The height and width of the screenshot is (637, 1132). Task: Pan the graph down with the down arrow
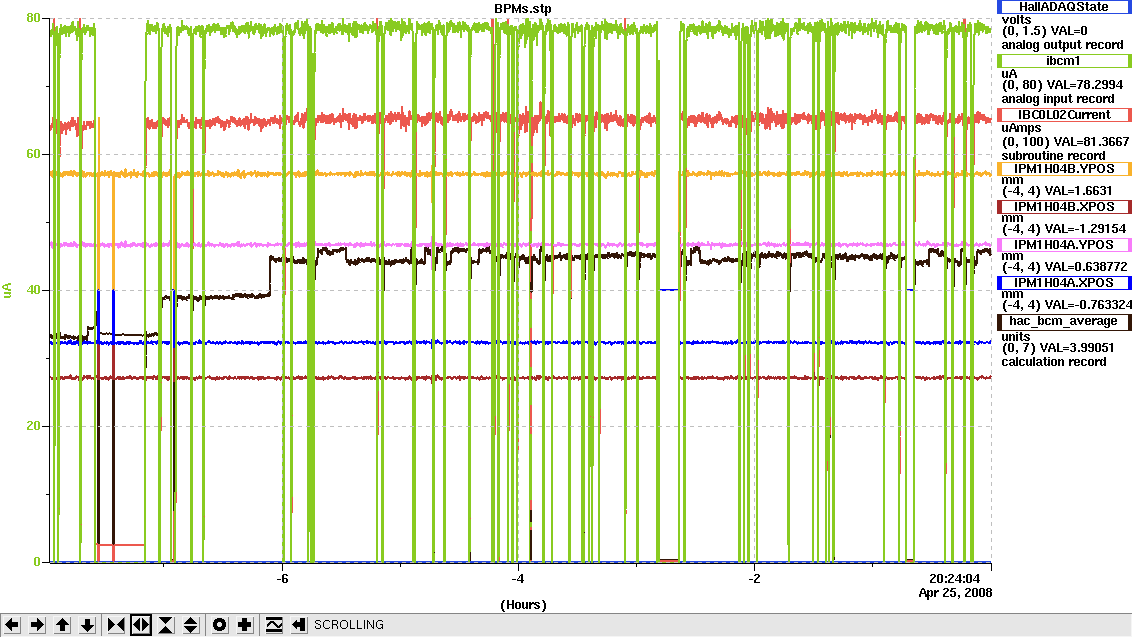(88, 625)
